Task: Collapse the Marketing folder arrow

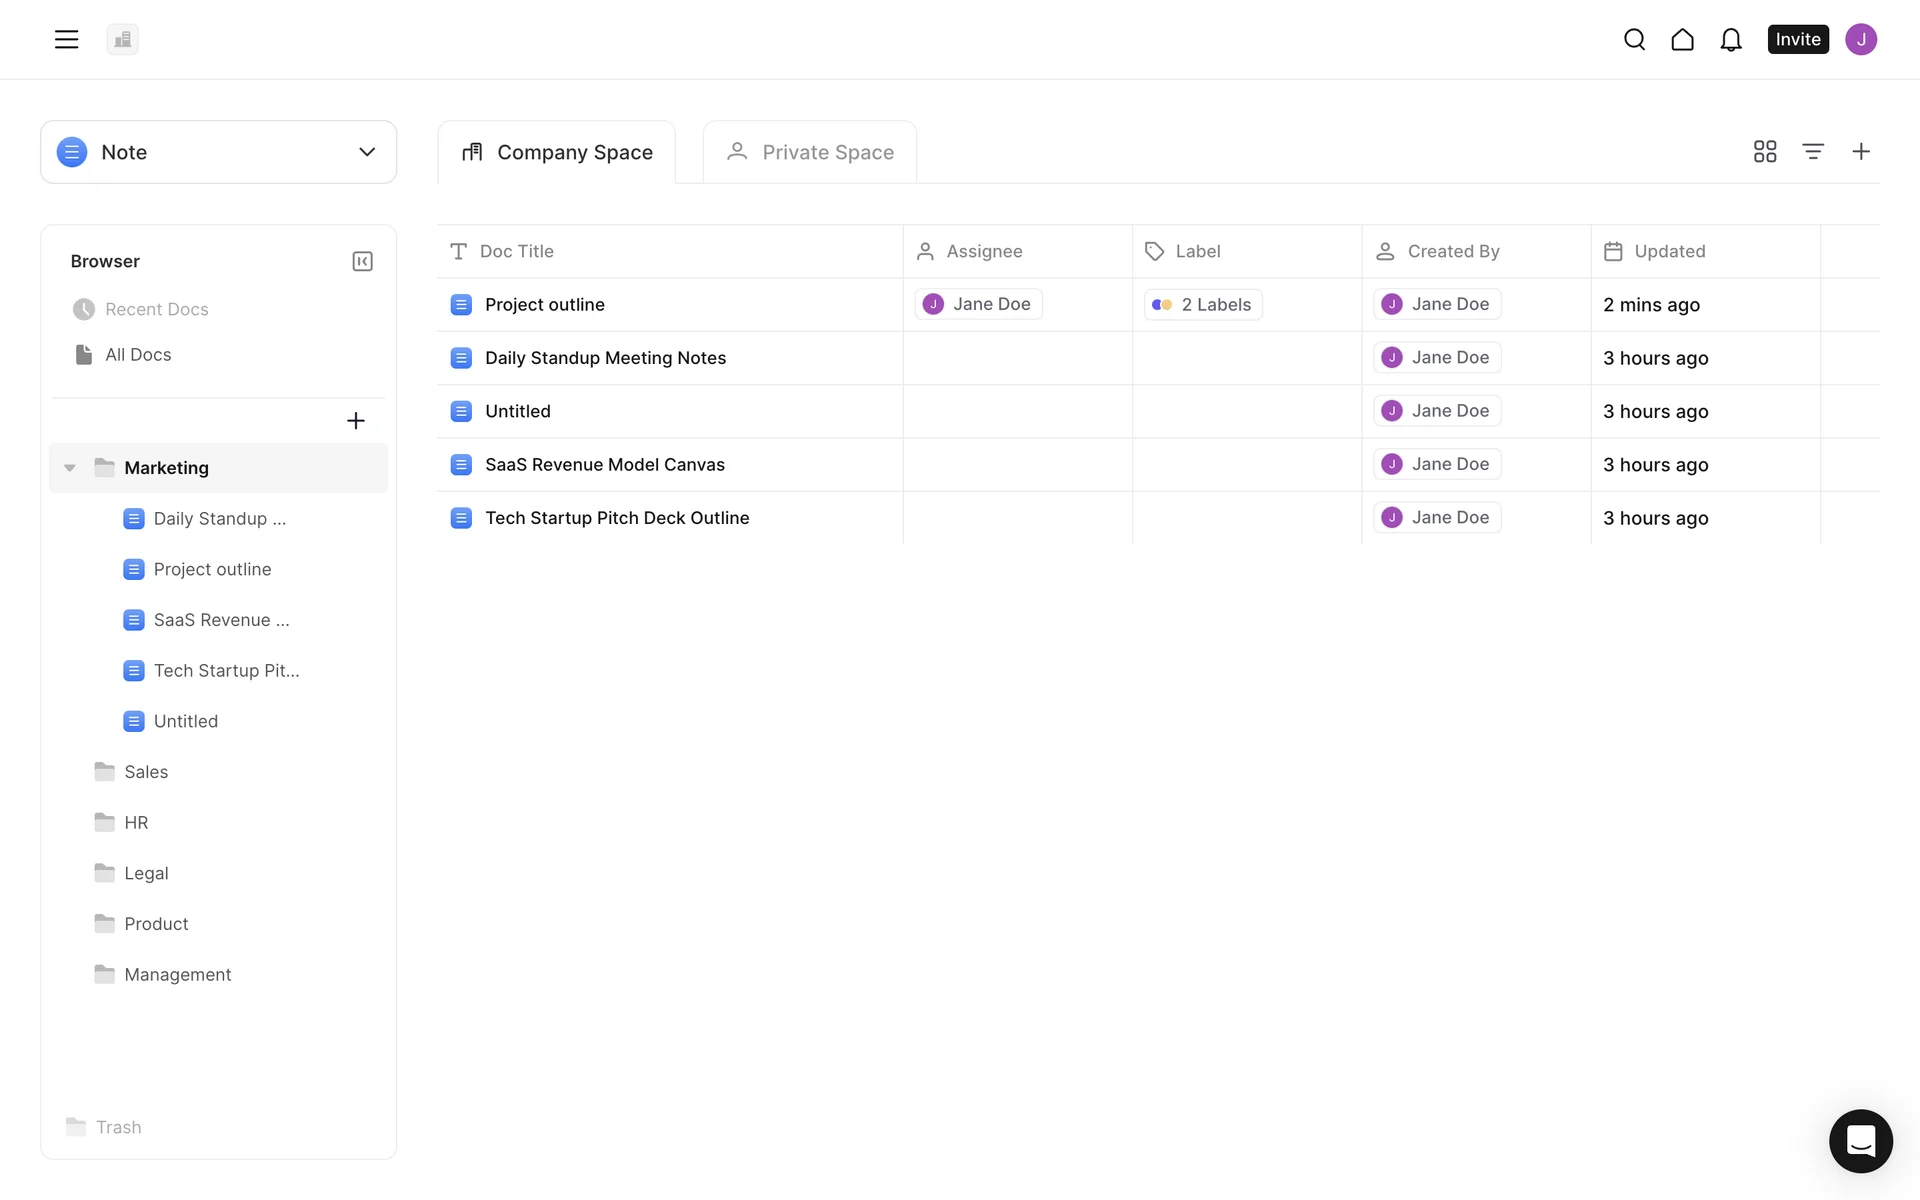Action: 70,468
